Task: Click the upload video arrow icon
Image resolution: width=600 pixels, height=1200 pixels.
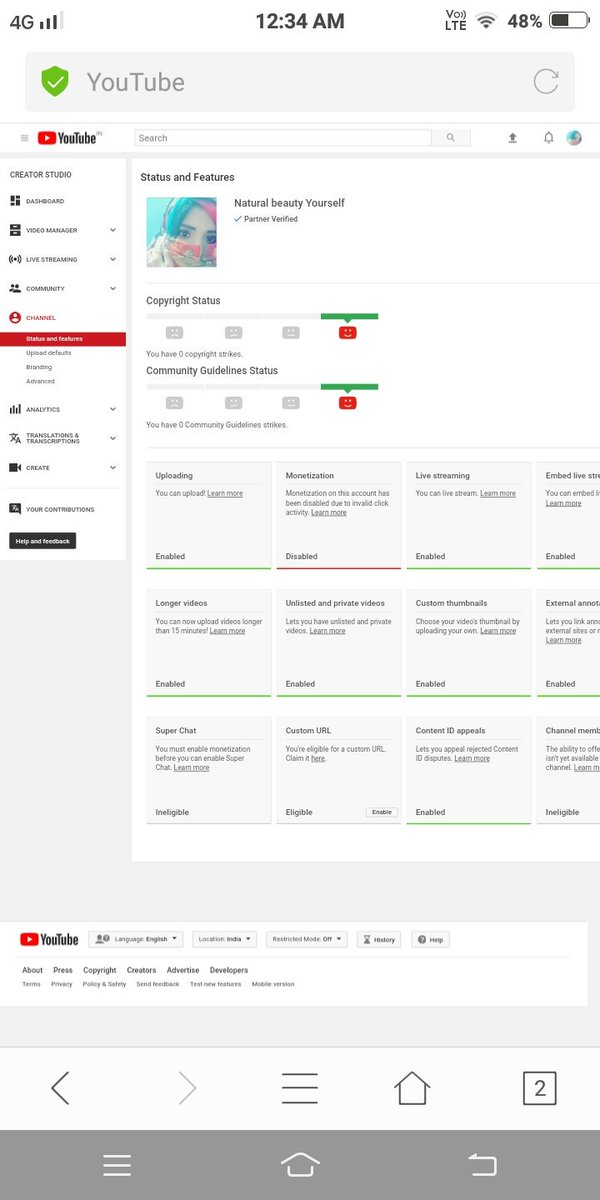Action: click(513, 138)
